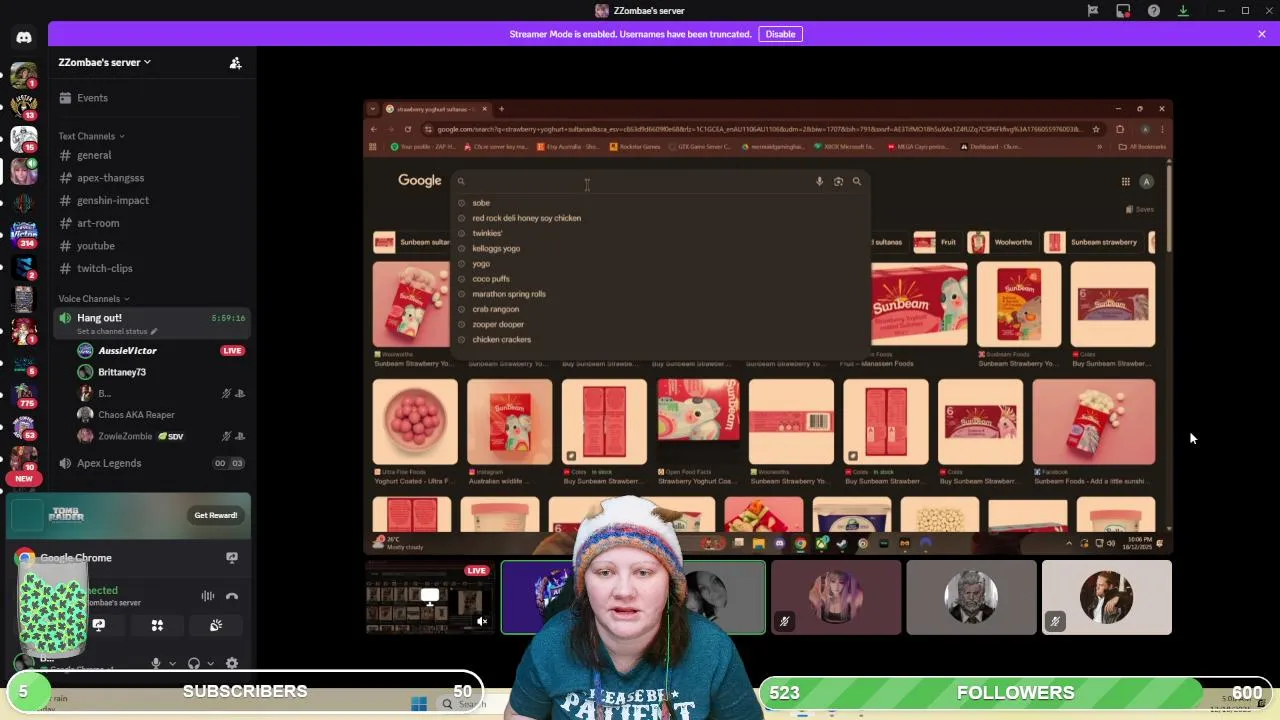Screen dimensions: 1280x720
Task: Select the bearded man participant tile with mute icon
Action: pos(1107,597)
